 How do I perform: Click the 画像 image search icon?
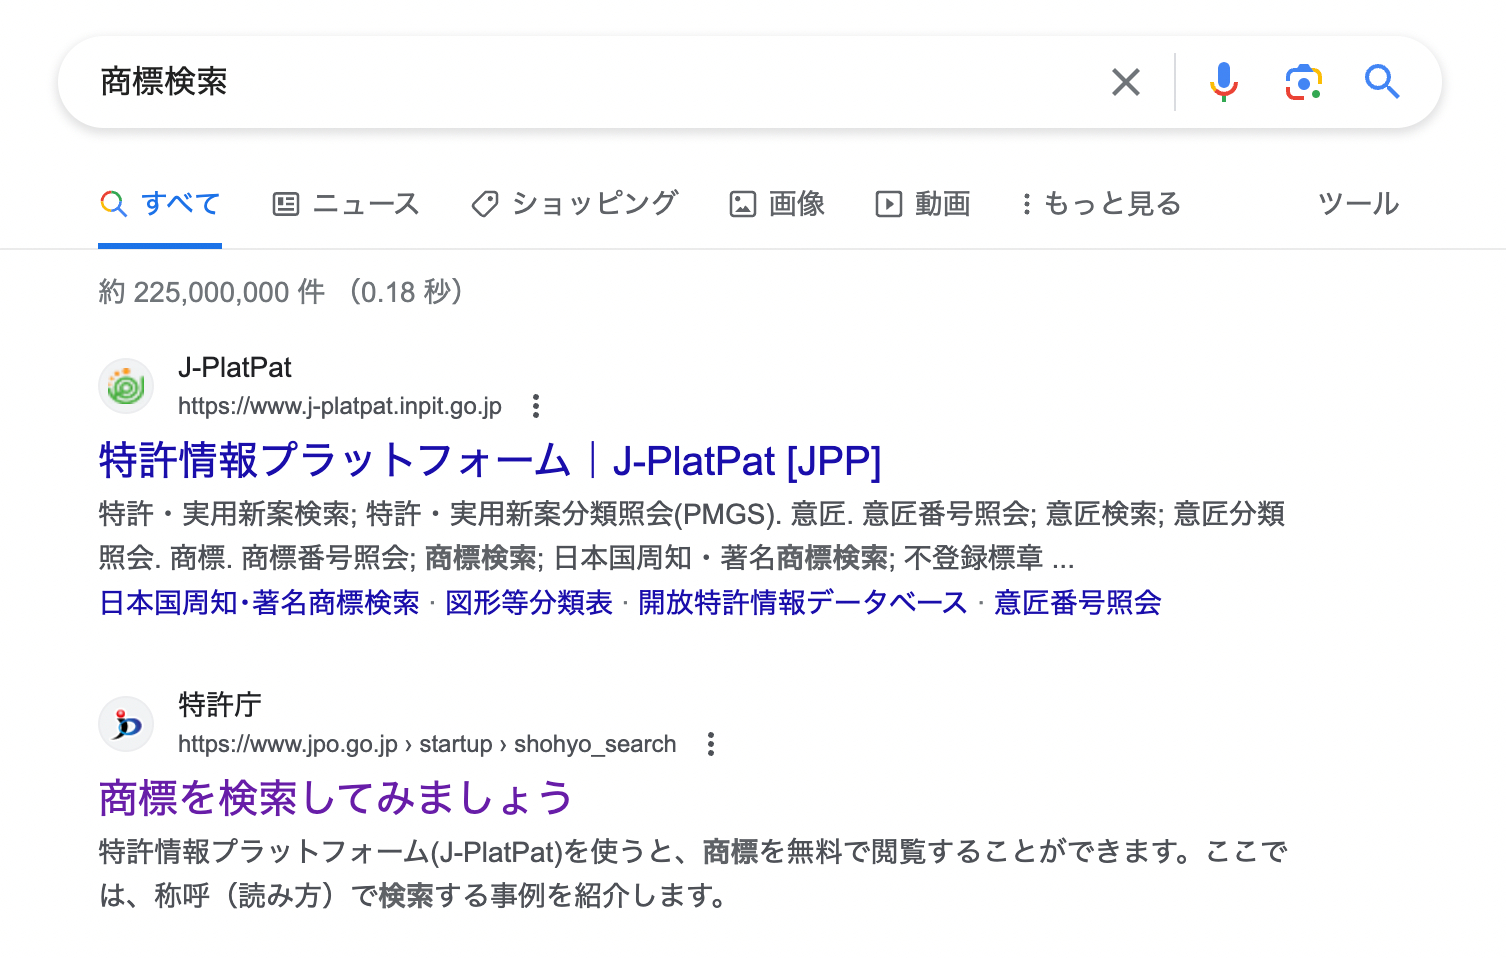click(x=742, y=203)
